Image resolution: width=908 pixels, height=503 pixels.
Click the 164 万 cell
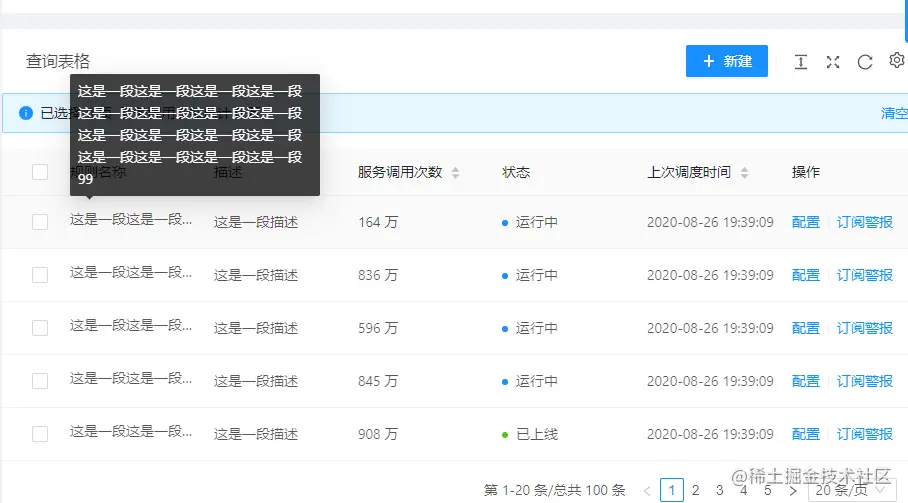click(x=378, y=222)
